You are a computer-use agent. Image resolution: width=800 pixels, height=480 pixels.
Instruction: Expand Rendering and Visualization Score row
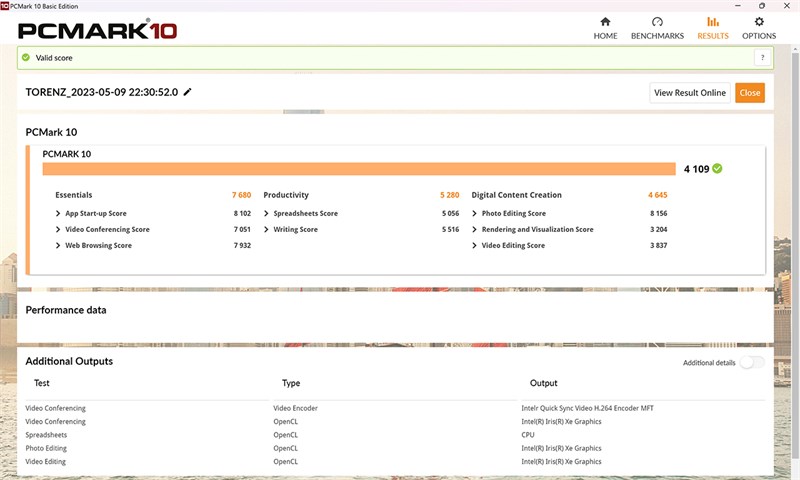point(474,230)
